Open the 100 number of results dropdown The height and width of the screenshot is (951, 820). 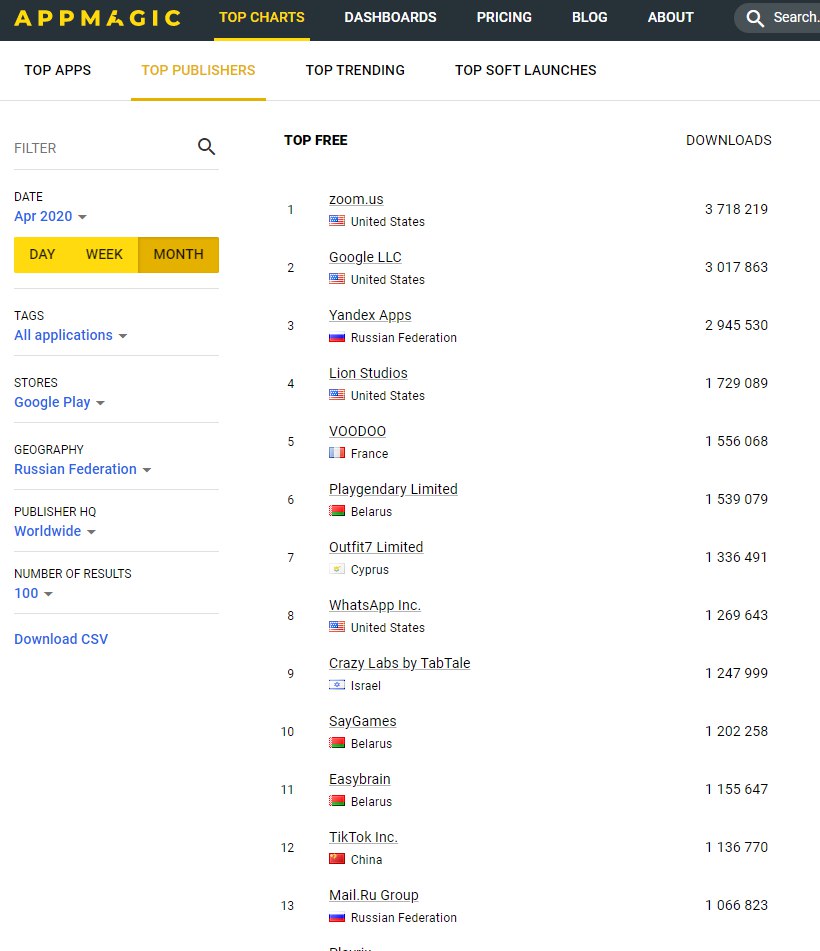click(33, 593)
